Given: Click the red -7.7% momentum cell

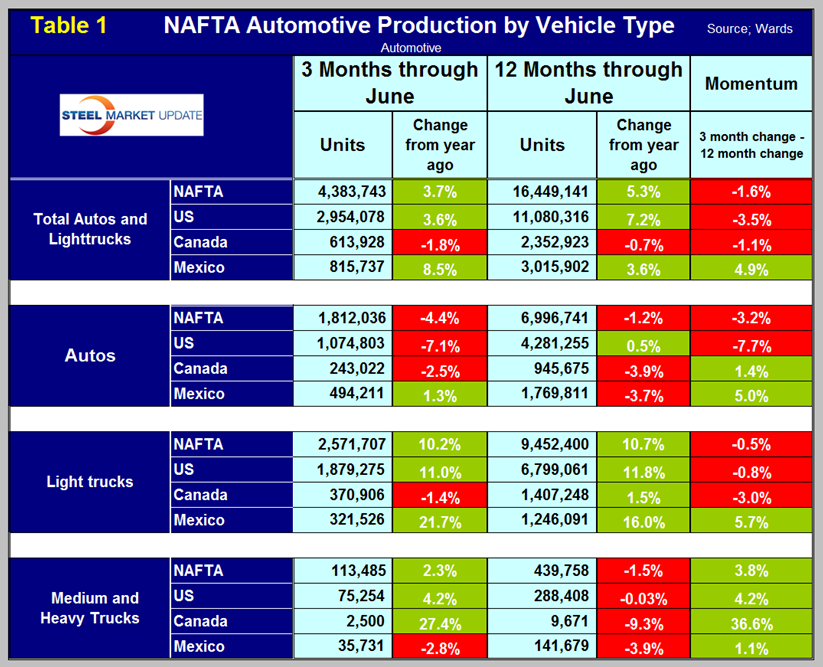Looking at the screenshot, I should [751, 343].
